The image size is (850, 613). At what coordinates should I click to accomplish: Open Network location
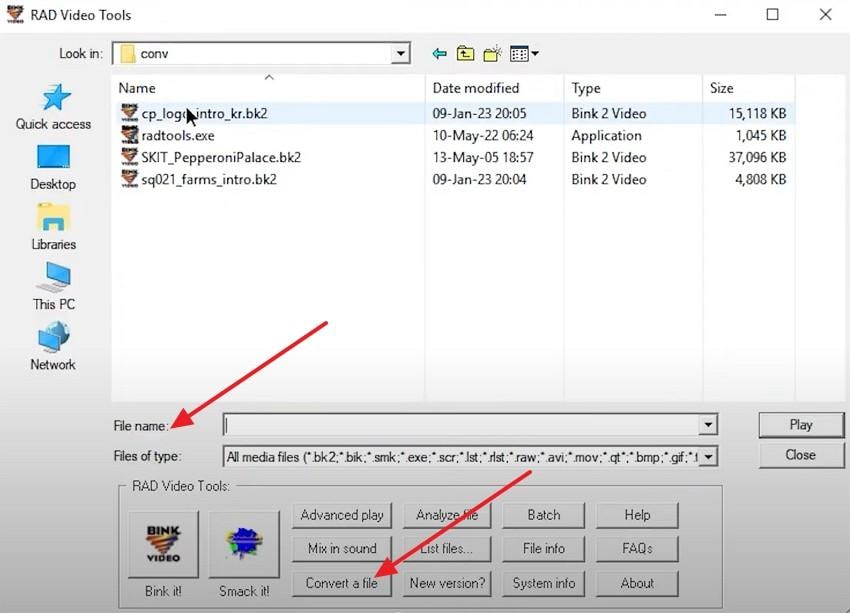53,347
